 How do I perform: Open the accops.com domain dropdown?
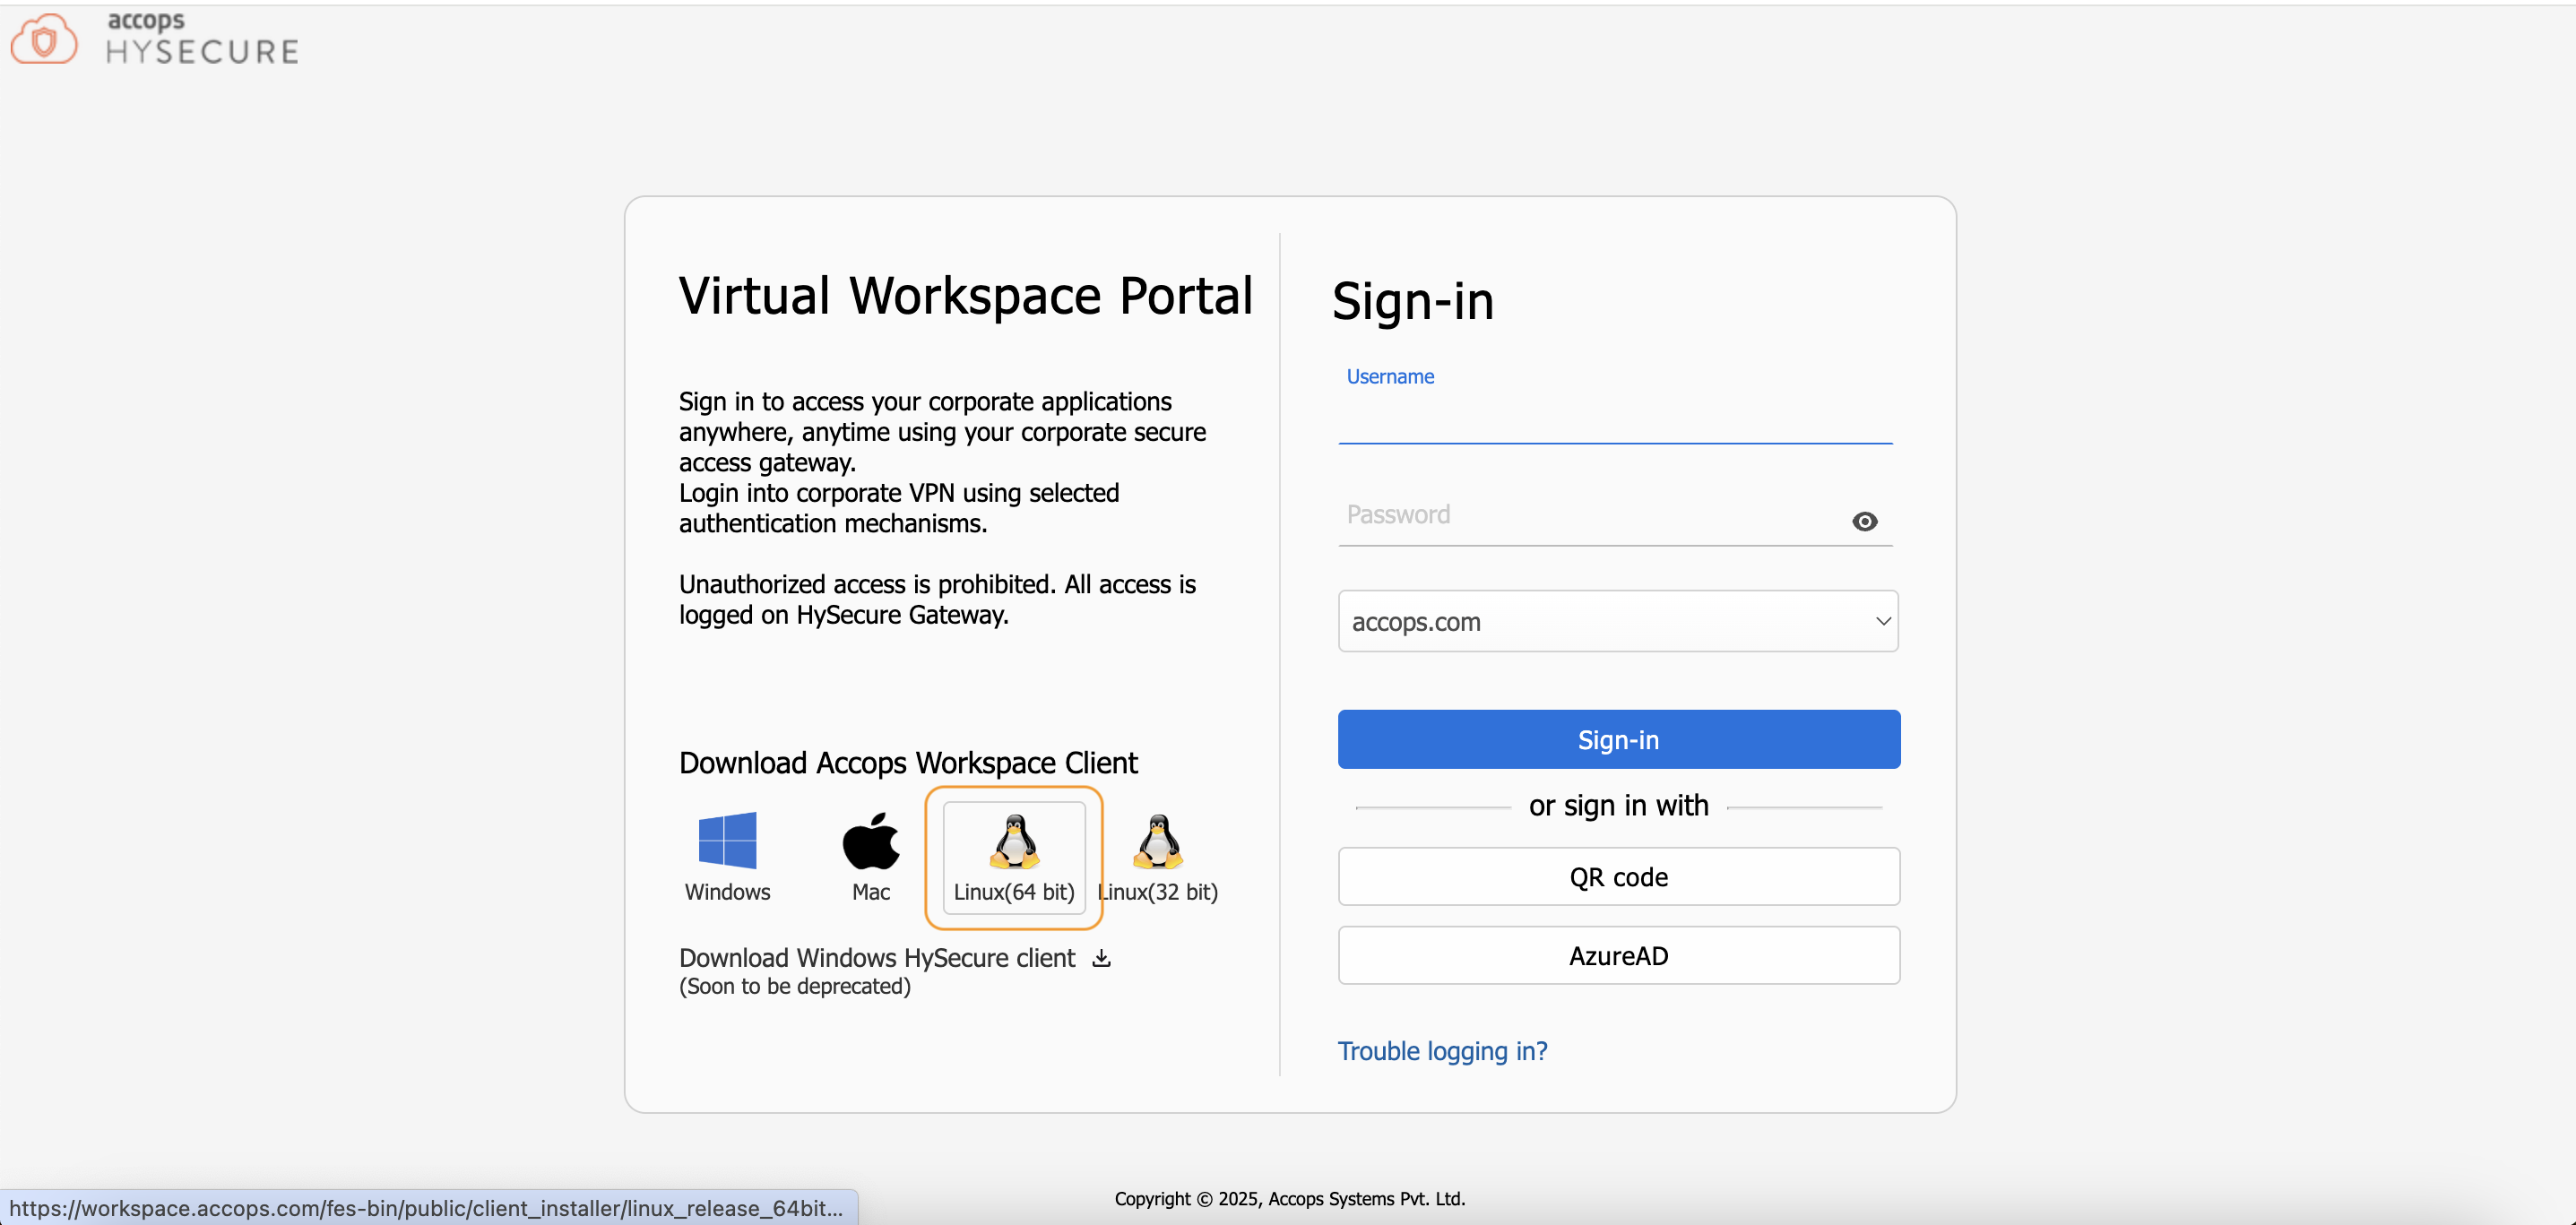click(1600, 621)
